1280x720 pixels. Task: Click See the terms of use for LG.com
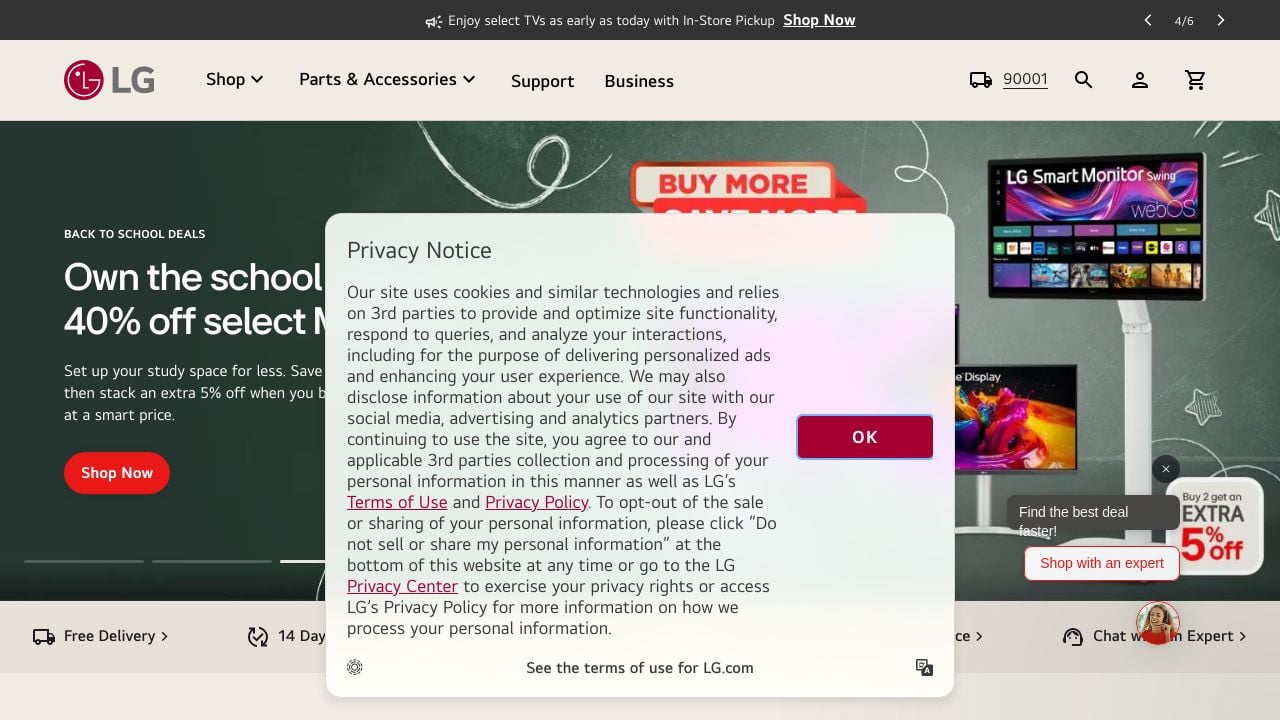coord(640,668)
